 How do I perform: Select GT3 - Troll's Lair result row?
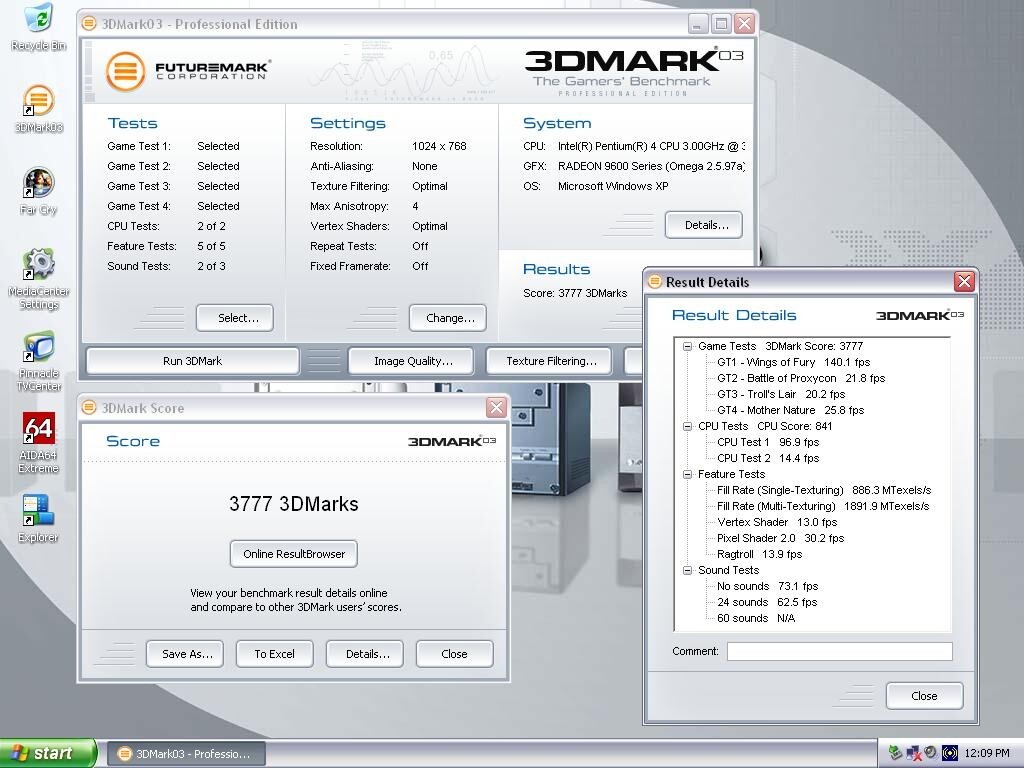[781, 394]
